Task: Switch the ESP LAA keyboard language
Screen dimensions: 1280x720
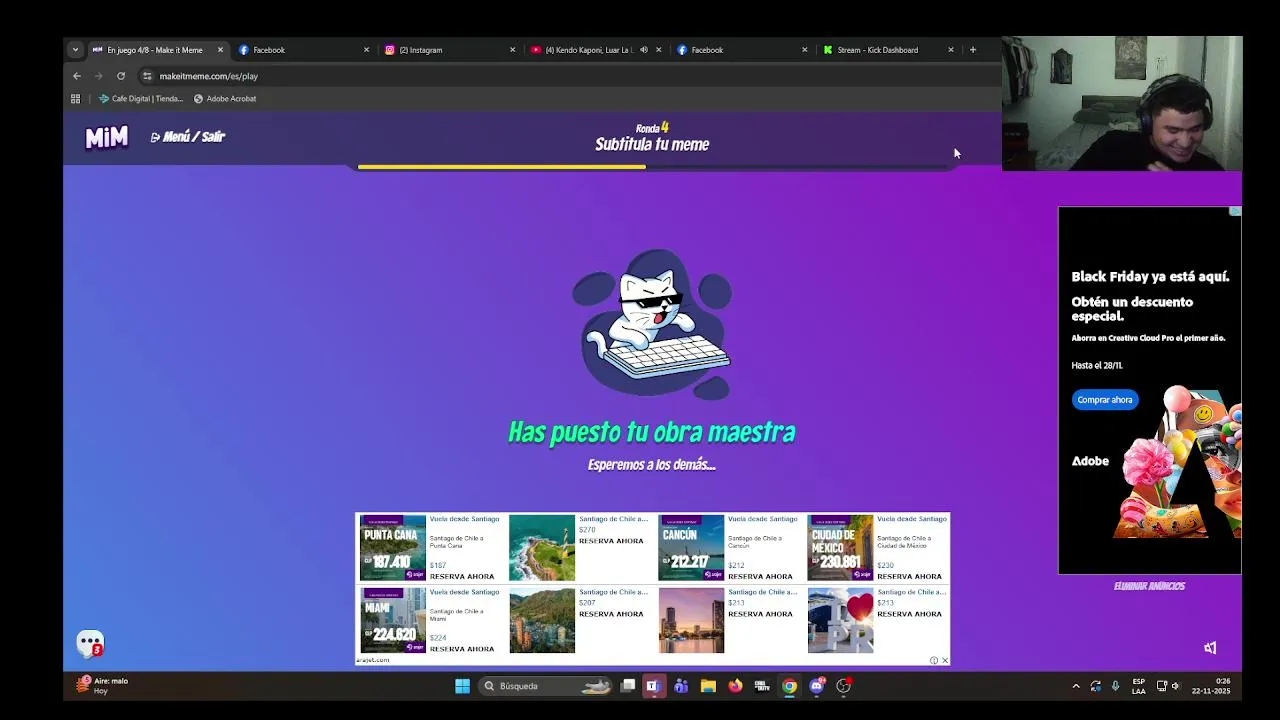Action: (1138, 686)
